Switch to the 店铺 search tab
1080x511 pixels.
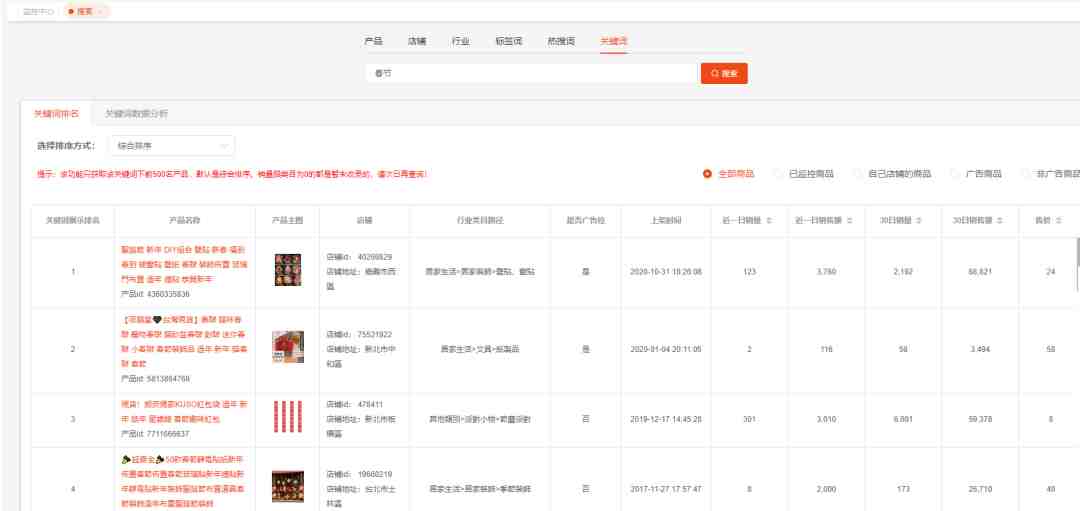click(x=417, y=41)
